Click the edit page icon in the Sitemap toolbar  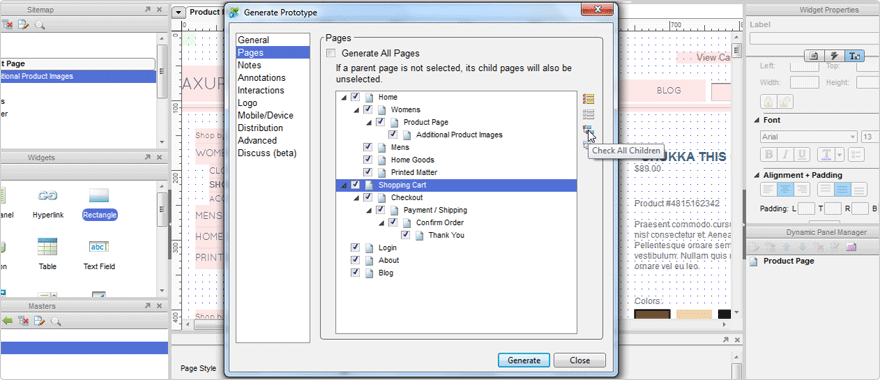(23, 25)
